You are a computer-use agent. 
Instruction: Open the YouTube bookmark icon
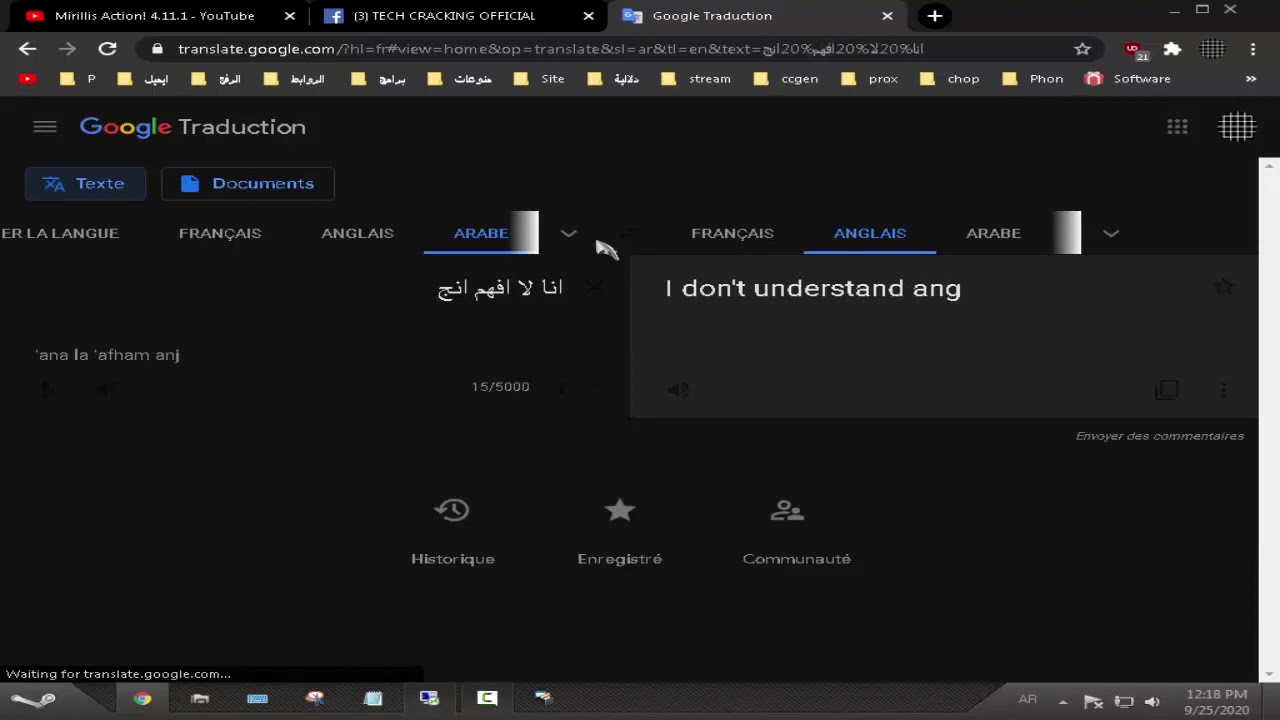coord(27,79)
